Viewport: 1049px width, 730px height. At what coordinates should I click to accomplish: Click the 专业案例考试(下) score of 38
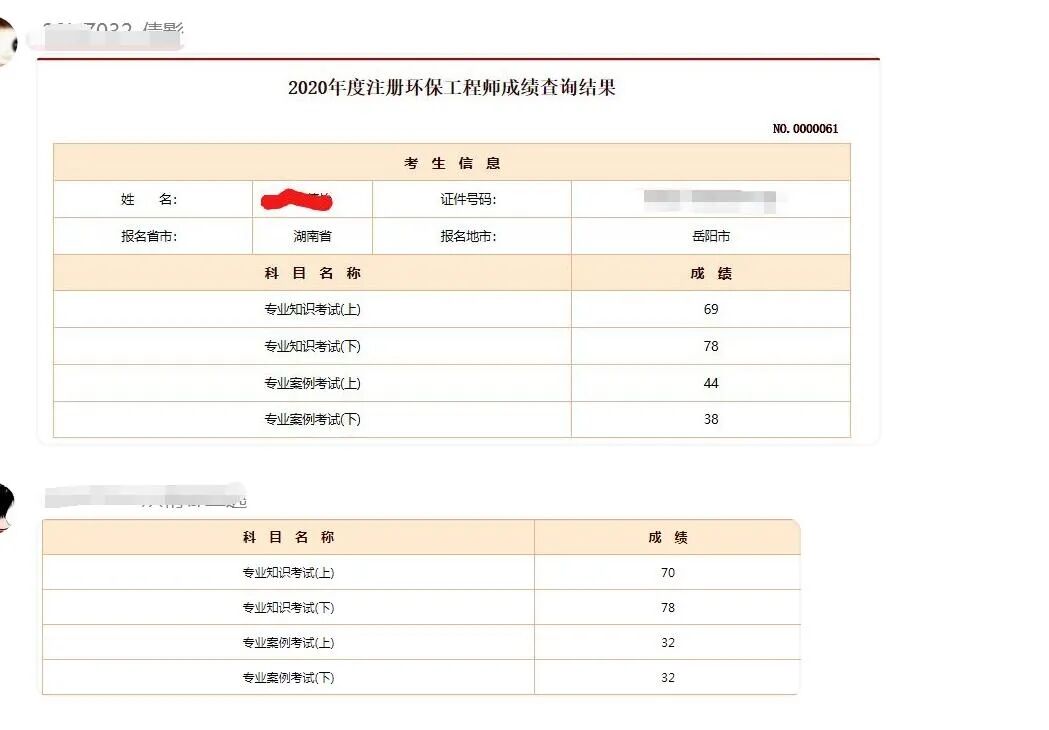coord(710,420)
